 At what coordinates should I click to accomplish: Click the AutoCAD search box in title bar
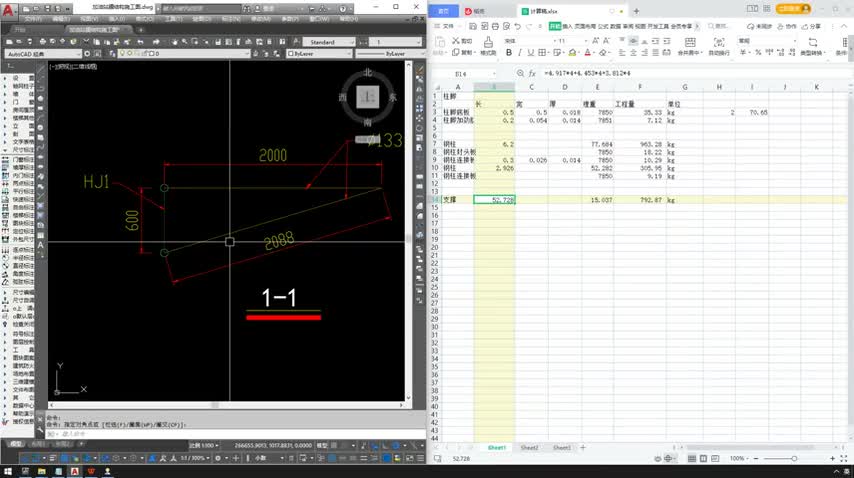(200, 9)
